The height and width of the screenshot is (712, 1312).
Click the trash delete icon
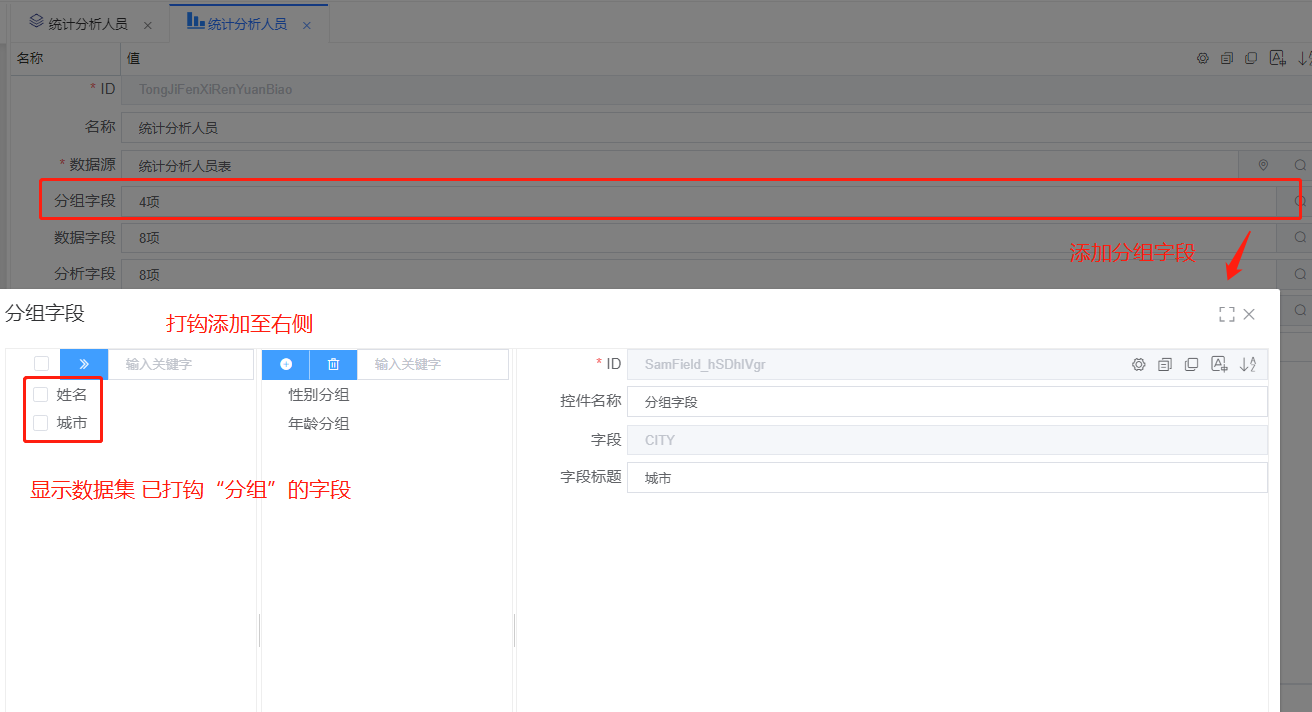(x=334, y=364)
